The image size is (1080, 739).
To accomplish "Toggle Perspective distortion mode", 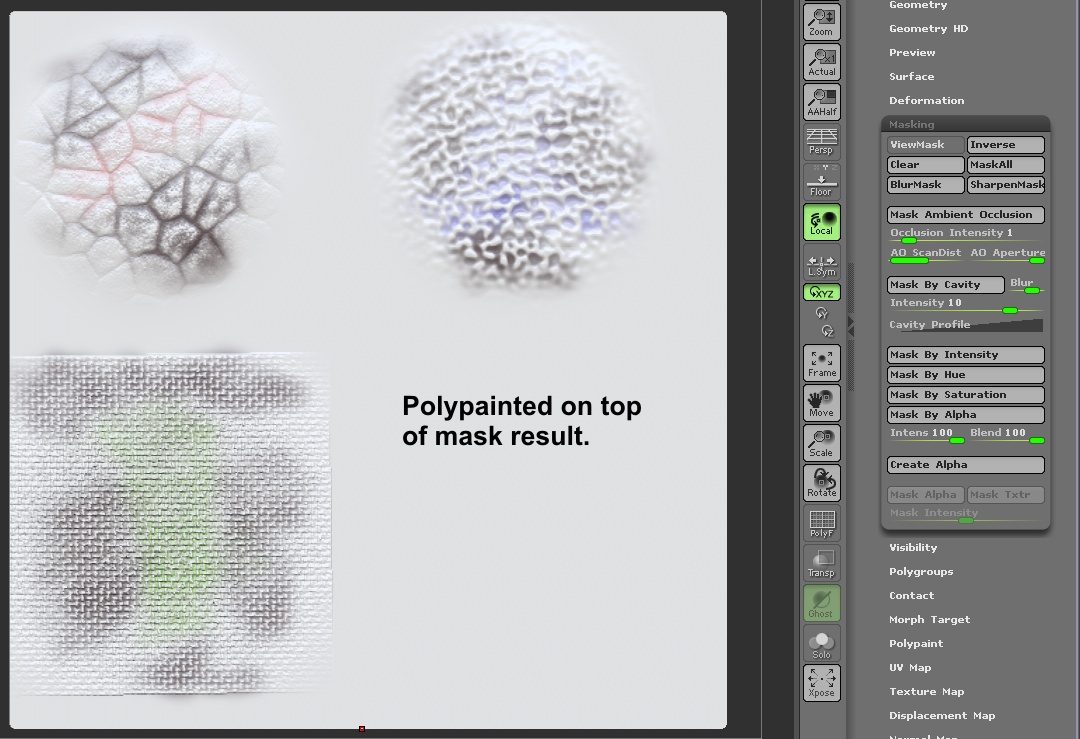I will pos(821,140).
